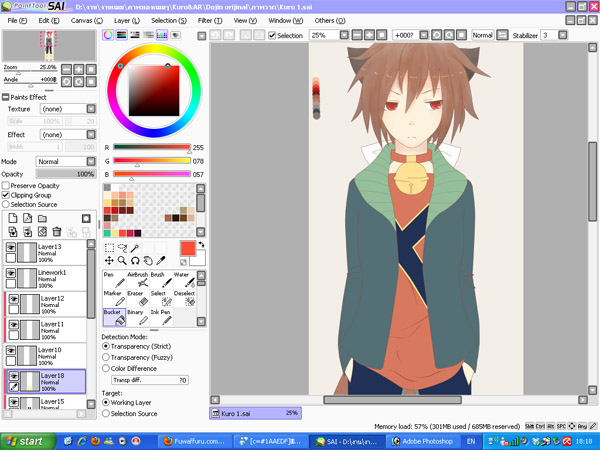
Task: Open the File menu
Action: [x=17, y=20]
